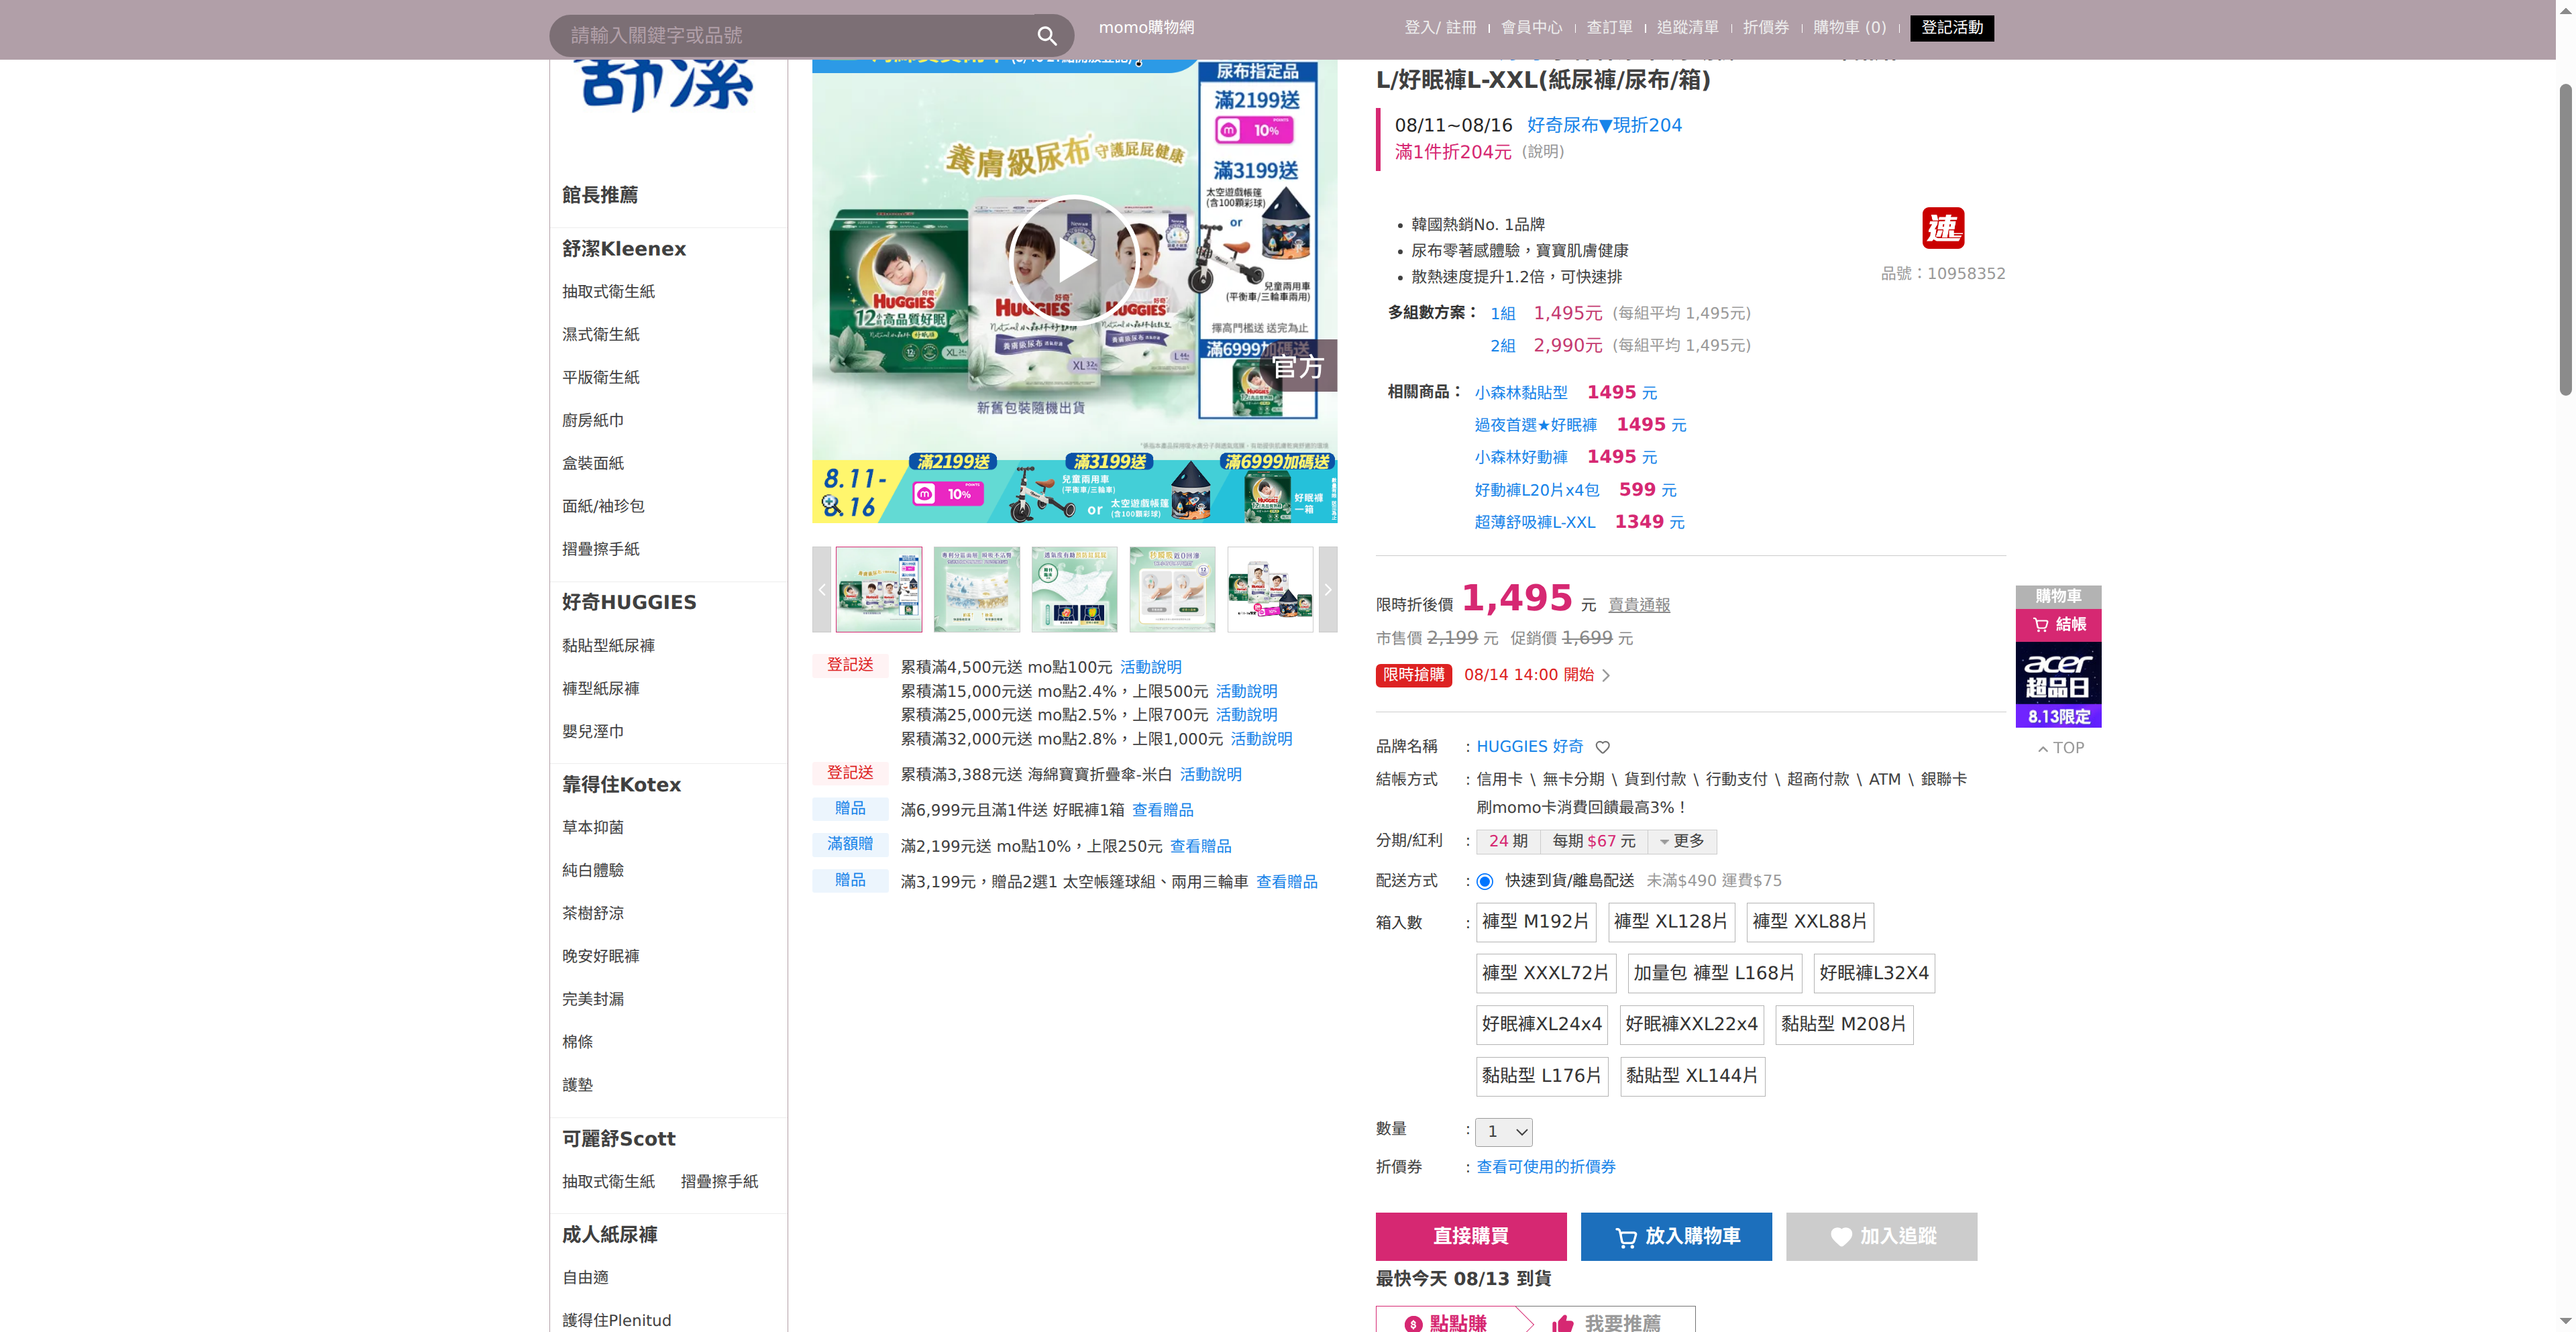
Task: Click the acer 超品日 banner
Action: (2058, 684)
